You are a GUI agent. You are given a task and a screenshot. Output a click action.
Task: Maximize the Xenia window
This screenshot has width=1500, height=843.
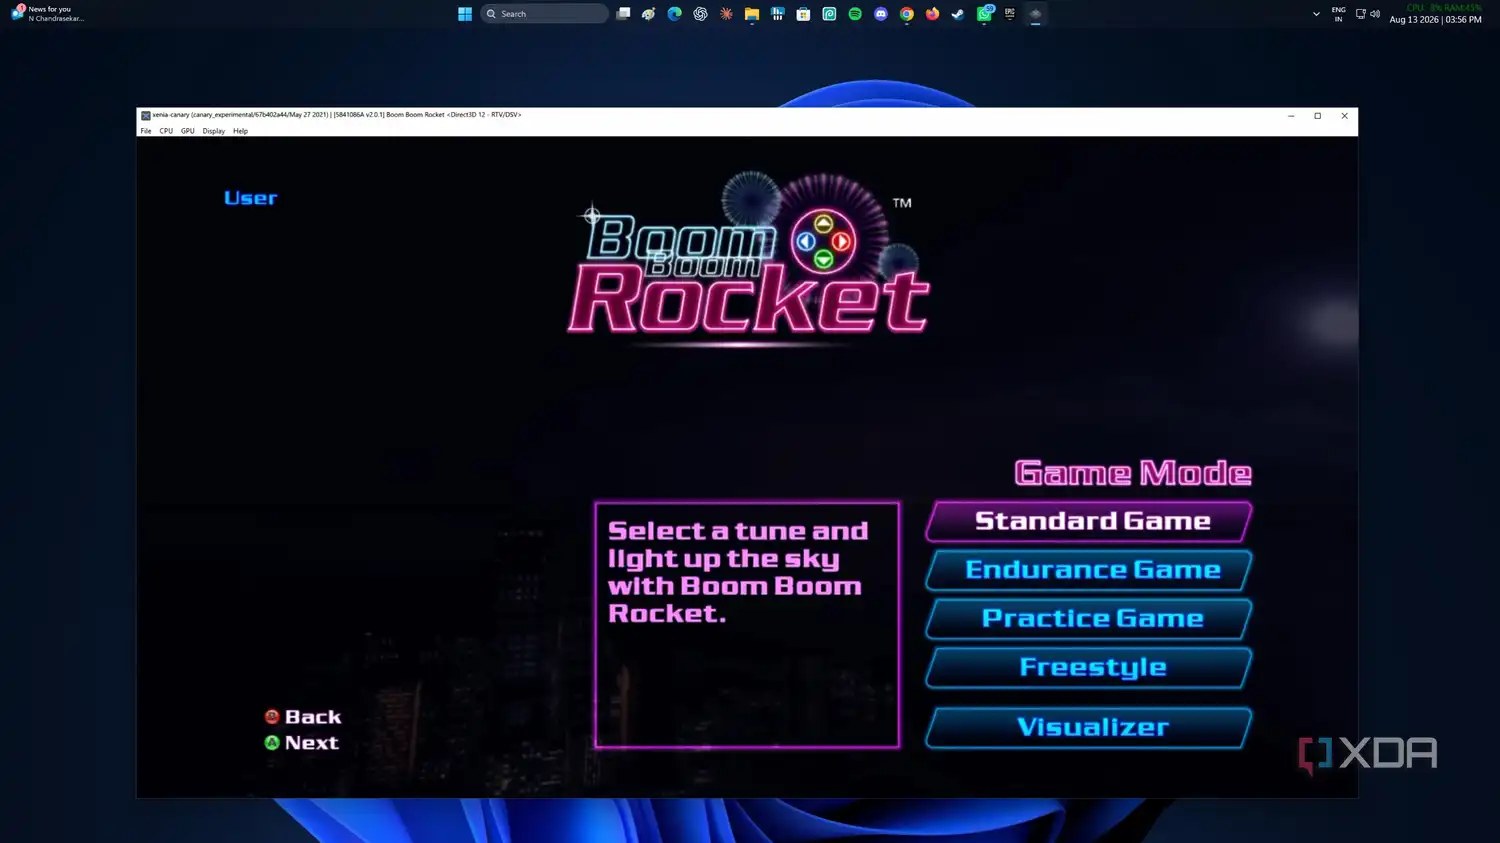[1318, 116]
